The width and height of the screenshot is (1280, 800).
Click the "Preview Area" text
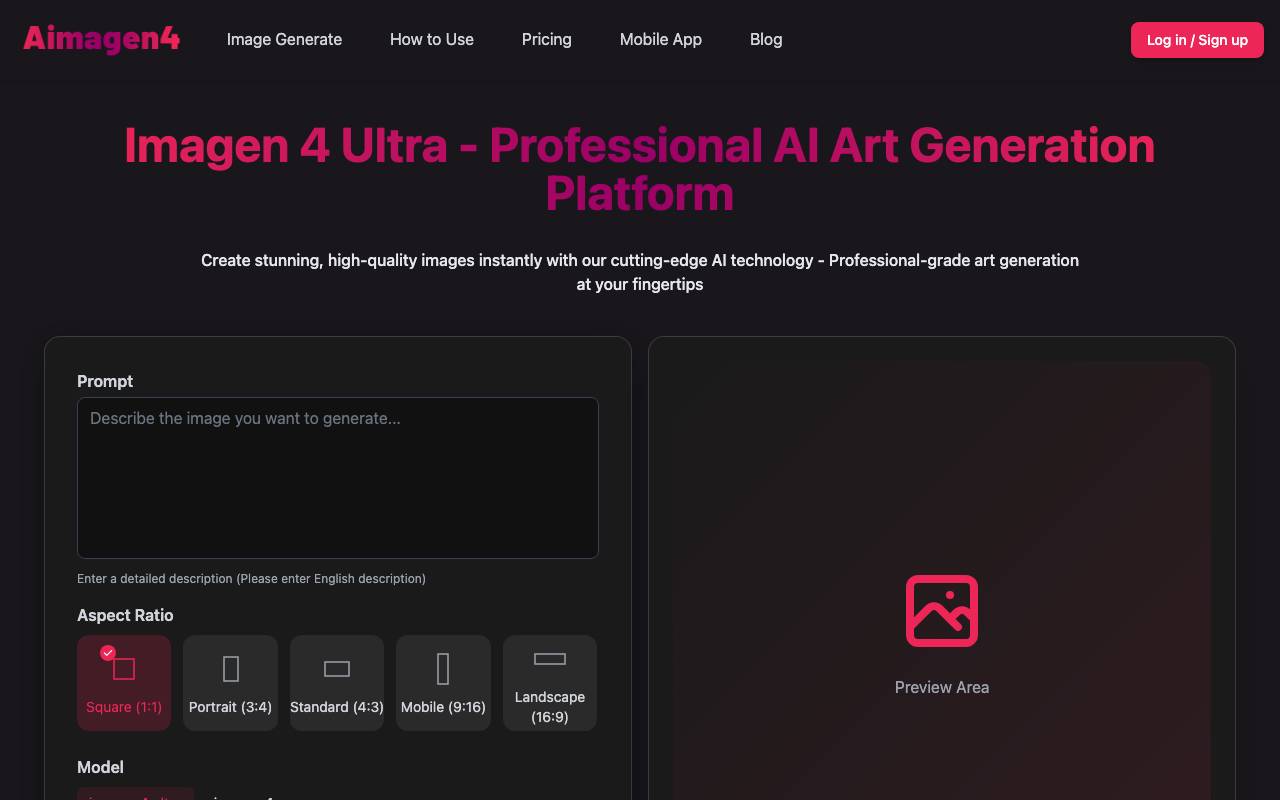click(942, 687)
